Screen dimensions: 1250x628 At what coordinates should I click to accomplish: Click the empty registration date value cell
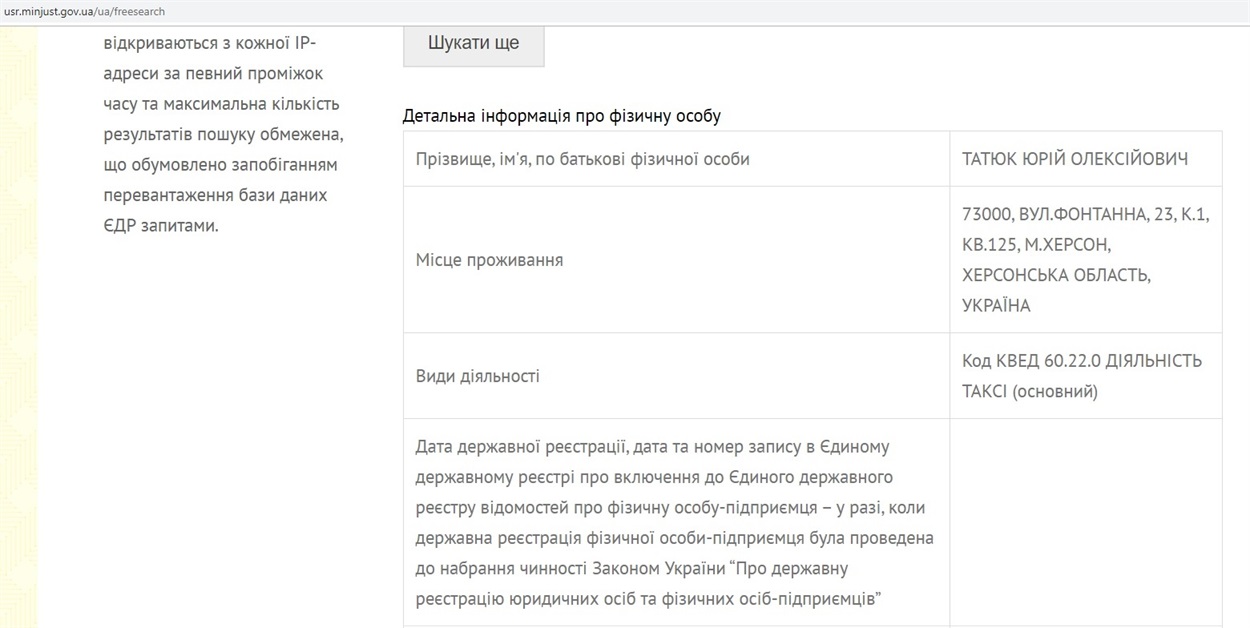point(1085,522)
